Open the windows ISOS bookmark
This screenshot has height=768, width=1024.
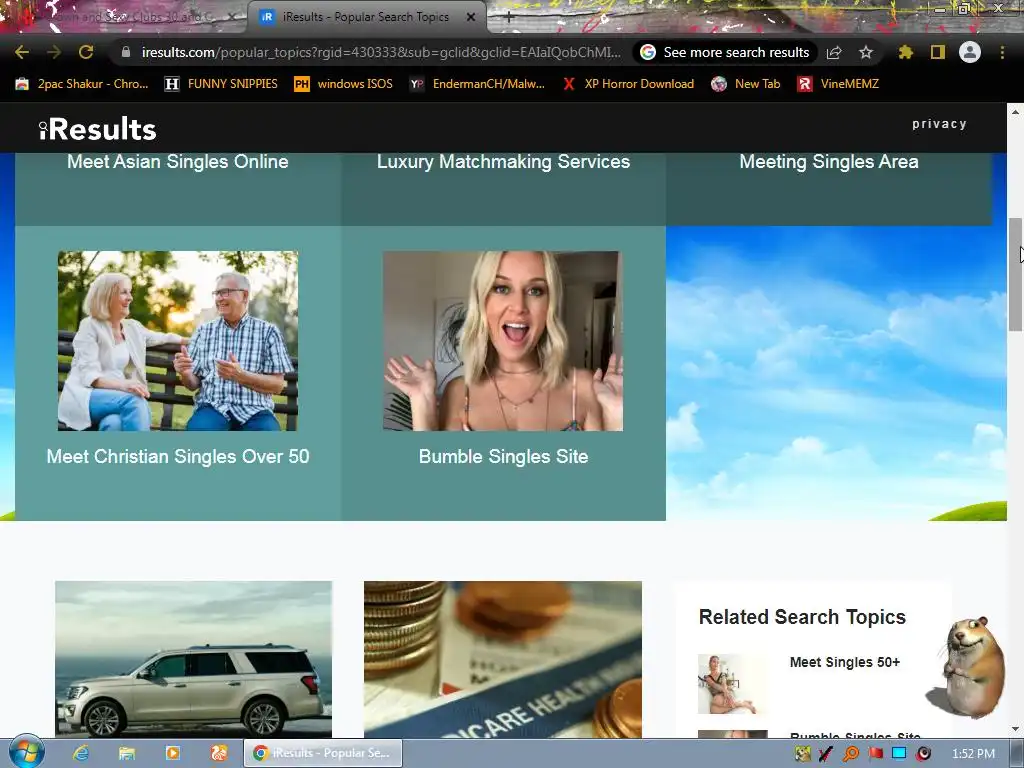point(344,84)
